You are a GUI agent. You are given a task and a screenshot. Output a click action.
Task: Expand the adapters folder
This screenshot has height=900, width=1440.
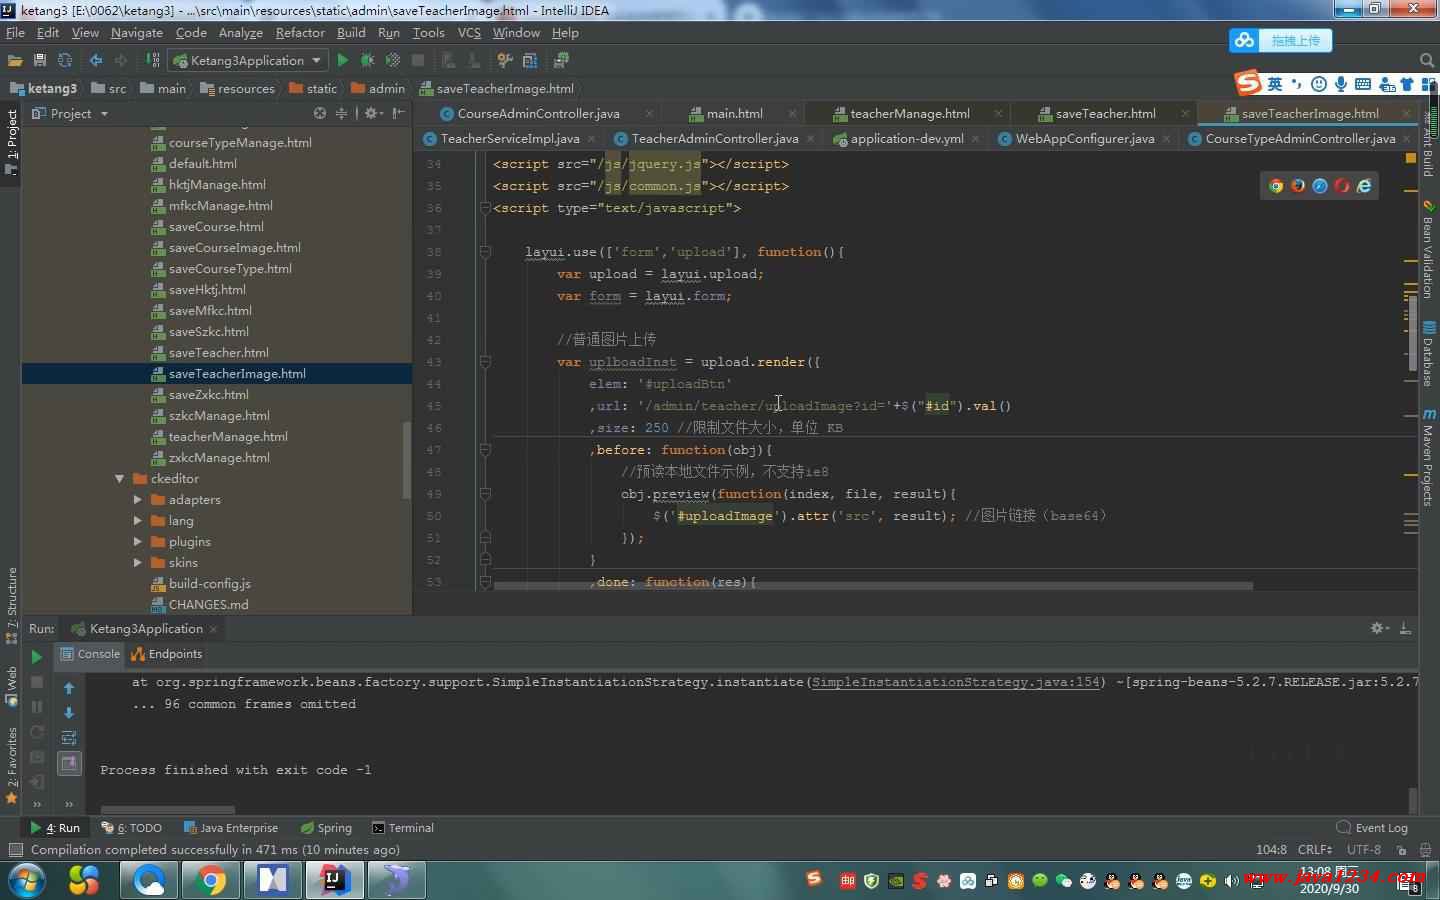(138, 500)
